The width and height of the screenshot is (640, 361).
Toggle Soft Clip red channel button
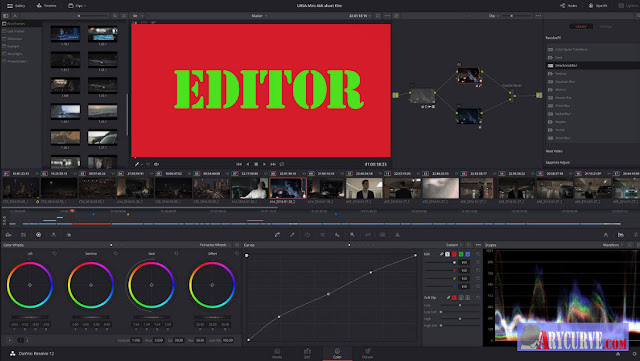454,298
